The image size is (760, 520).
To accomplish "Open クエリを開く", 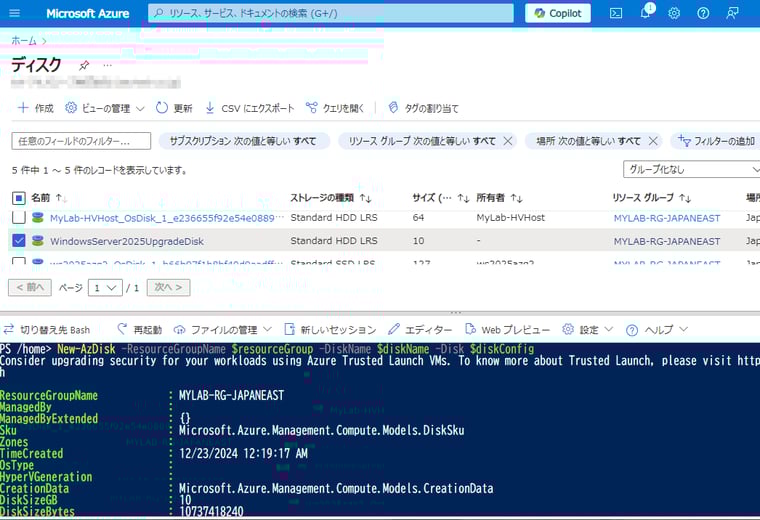I will pyautogui.click(x=334, y=108).
